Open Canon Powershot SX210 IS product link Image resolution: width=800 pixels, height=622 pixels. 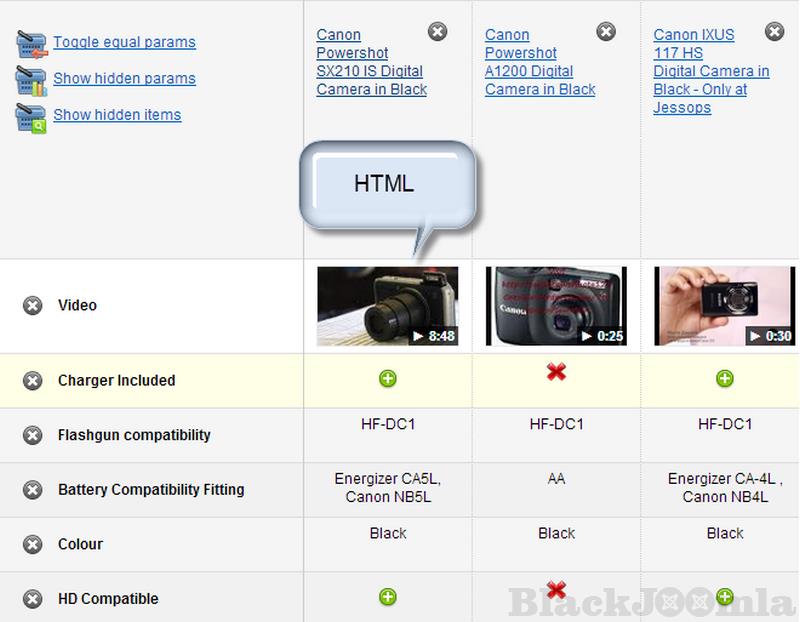[x=370, y=62]
